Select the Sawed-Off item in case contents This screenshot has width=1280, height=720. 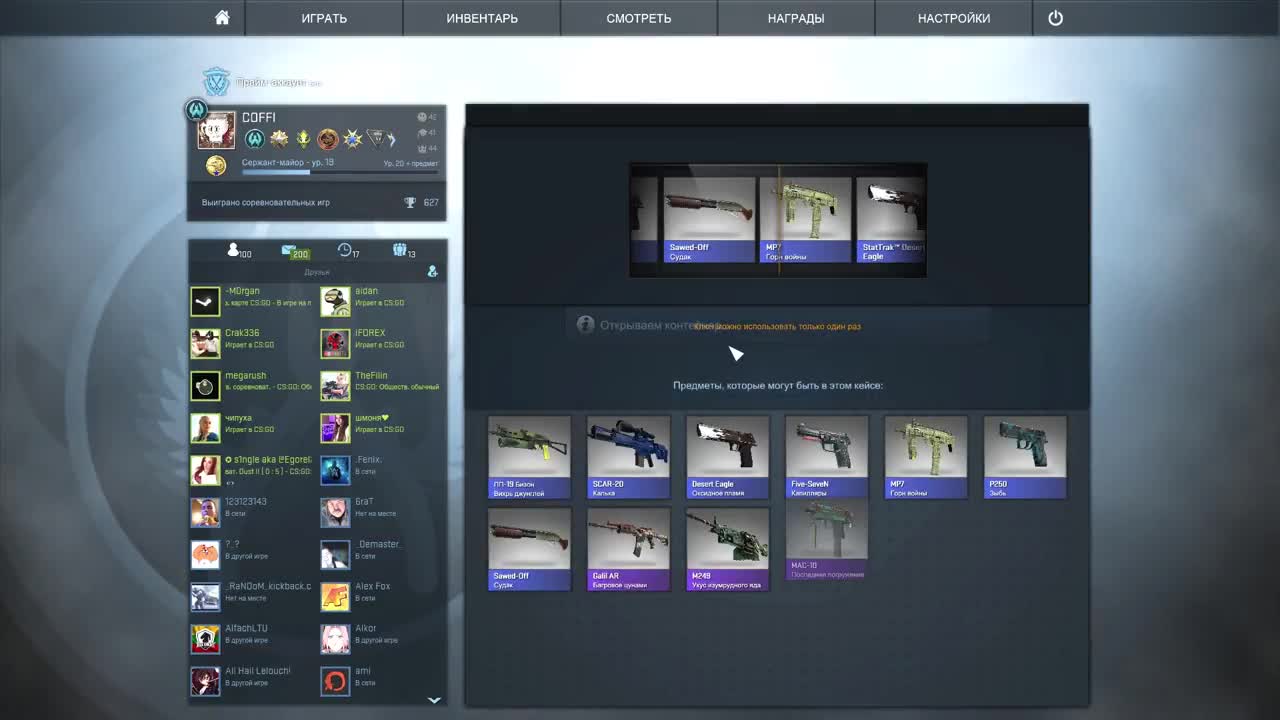[530, 549]
